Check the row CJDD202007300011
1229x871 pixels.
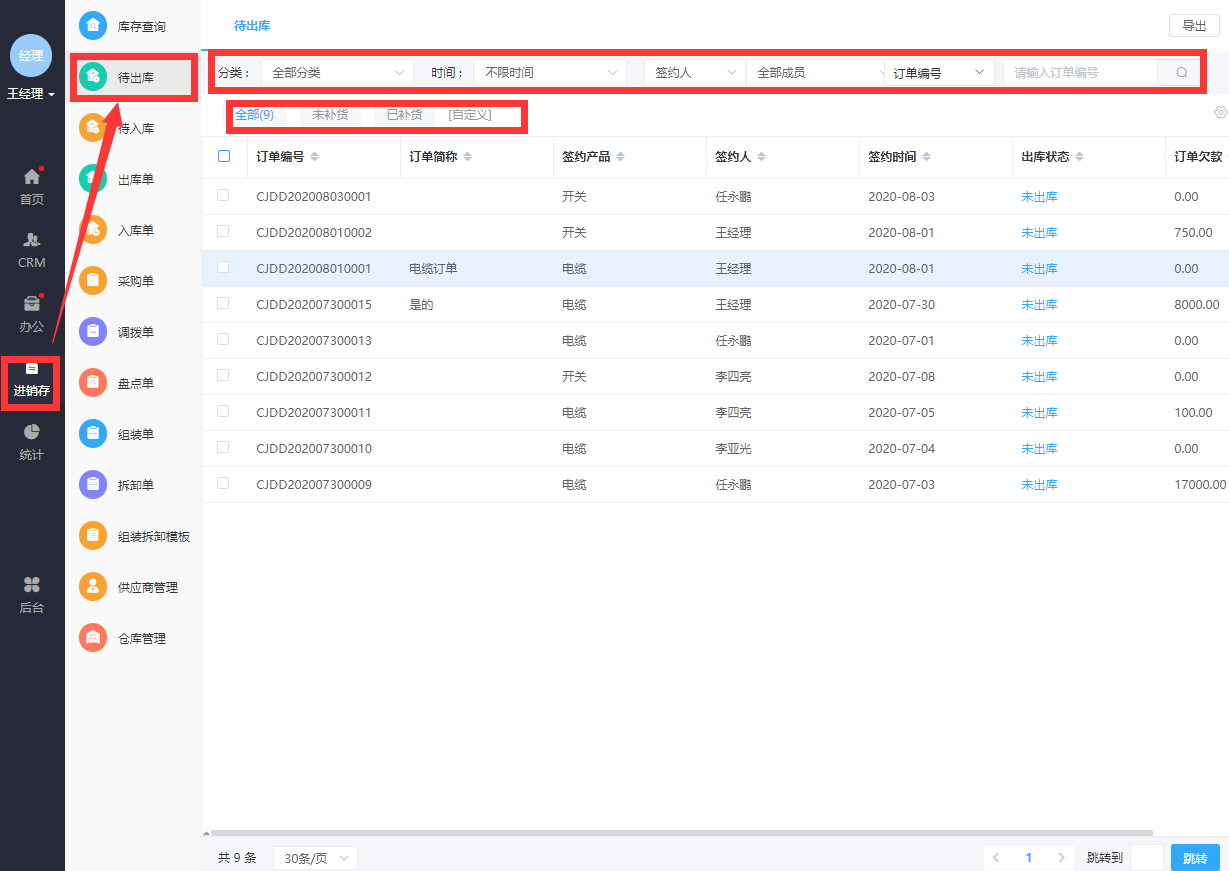pyautogui.click(x=223, y=411)
